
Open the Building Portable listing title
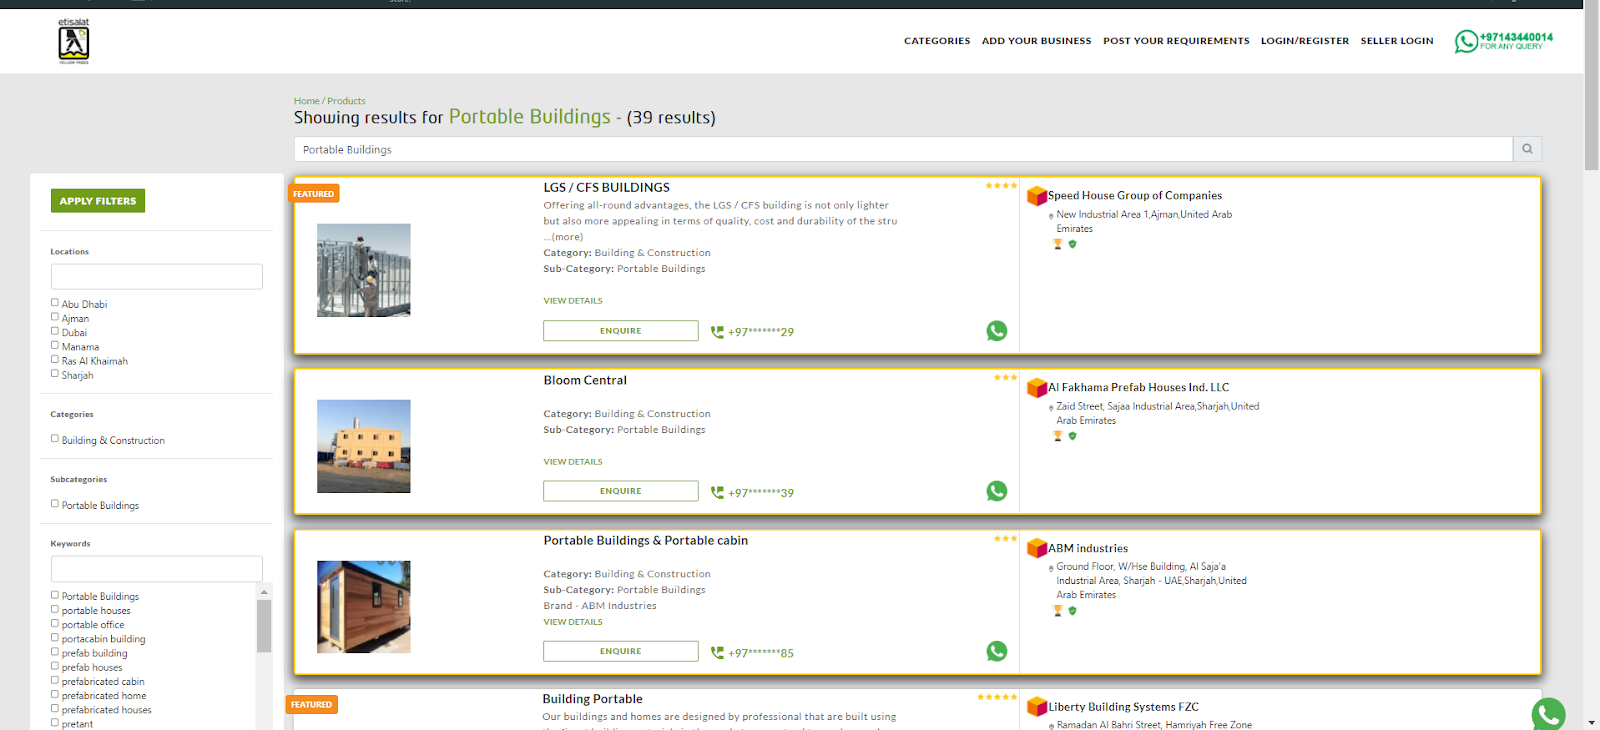tap(592, 699)
